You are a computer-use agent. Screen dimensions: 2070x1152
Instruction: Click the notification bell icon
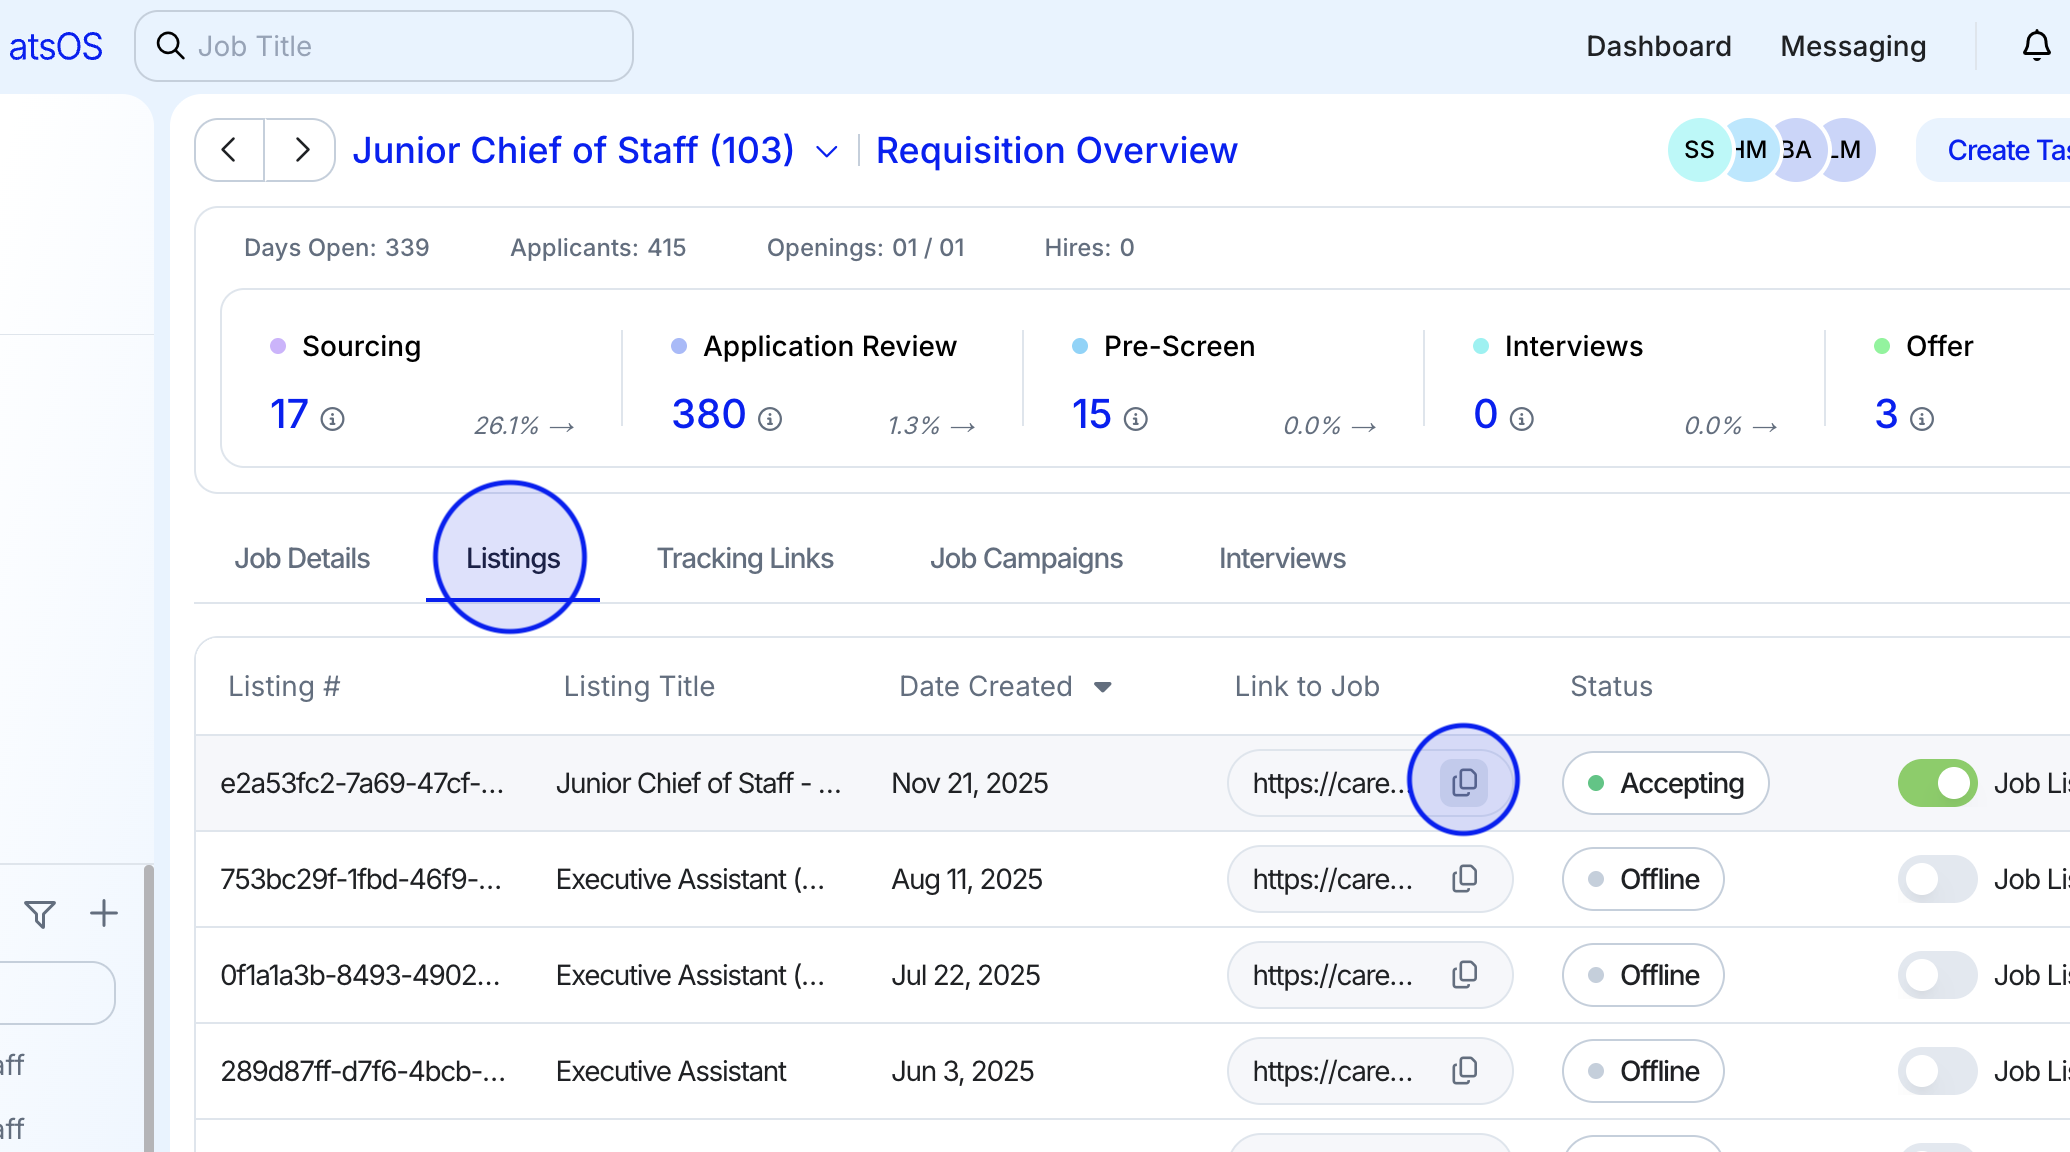tap(2036, 46)
